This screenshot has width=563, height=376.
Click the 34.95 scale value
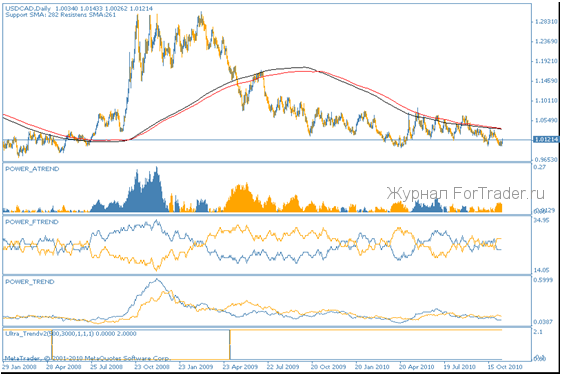[x=541, y=221]
